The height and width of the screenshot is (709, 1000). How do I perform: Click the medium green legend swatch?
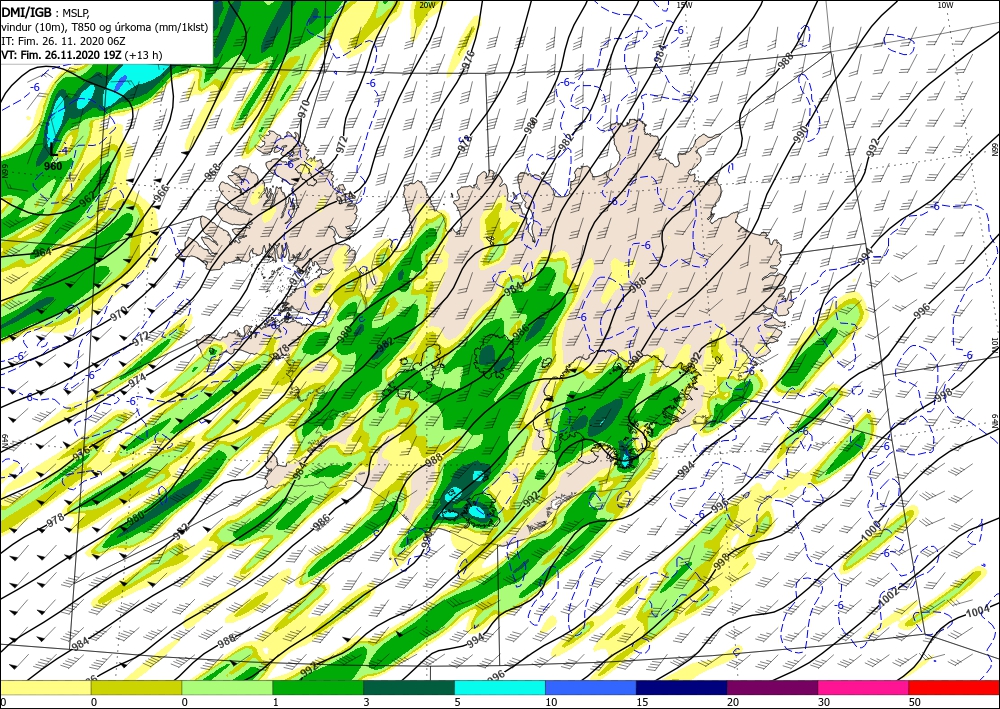pyautogui.click(x=318, y=687)
